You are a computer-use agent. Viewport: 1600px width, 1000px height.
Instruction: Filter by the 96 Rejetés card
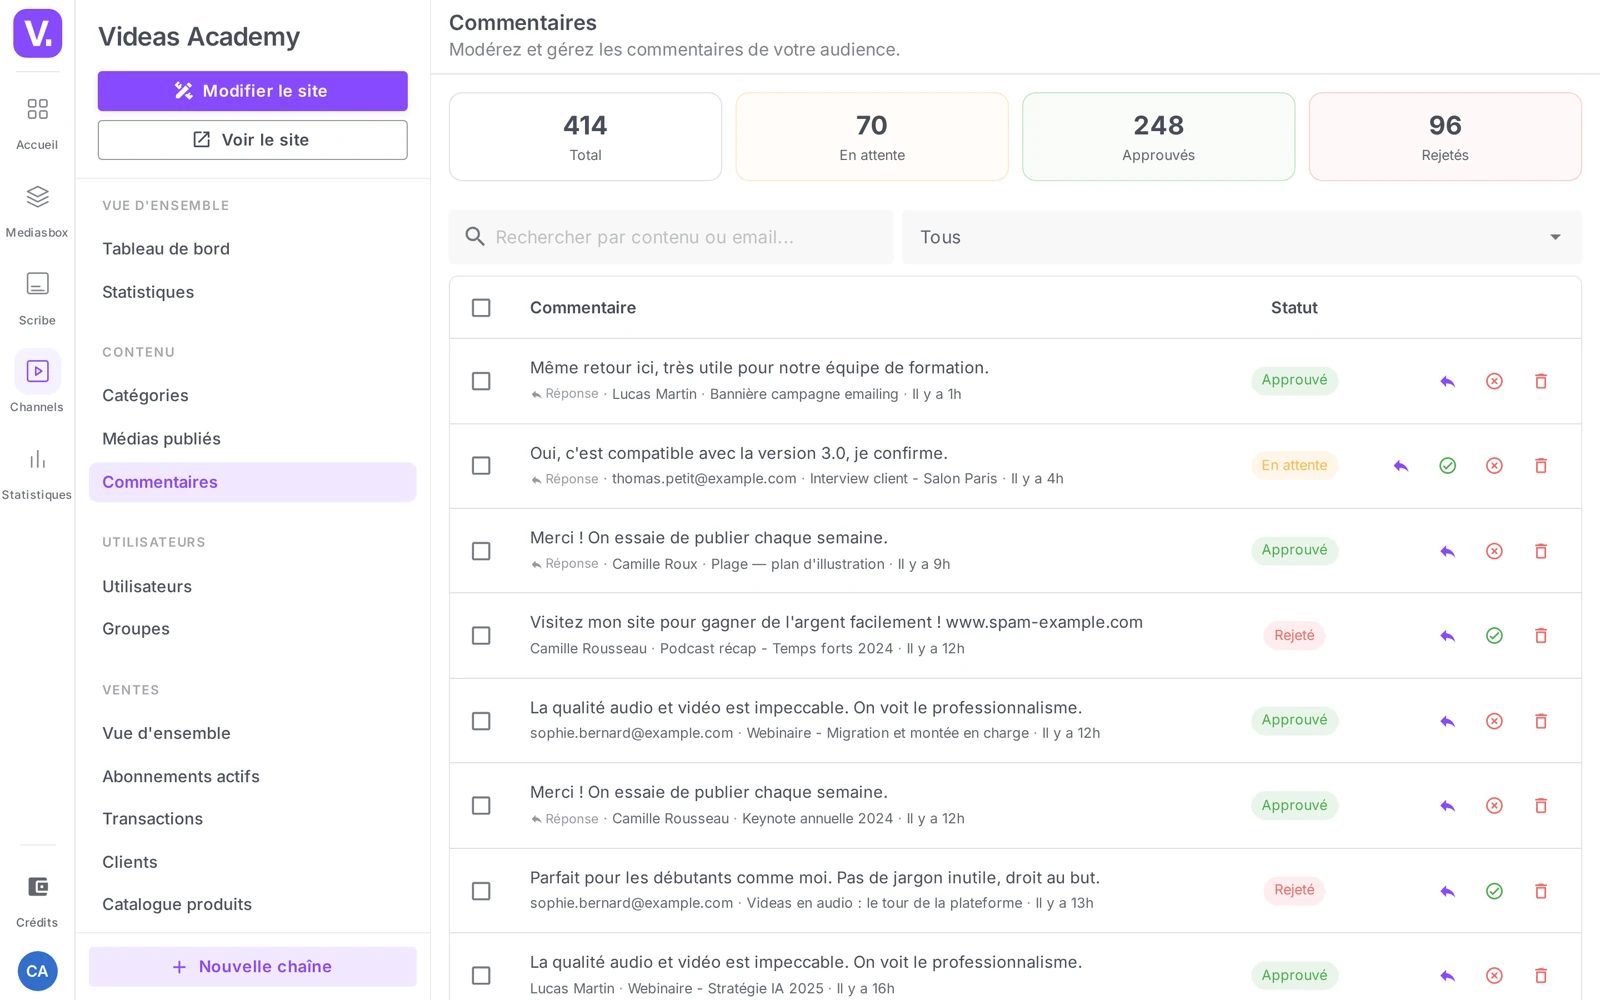(x=1445, y=137)
